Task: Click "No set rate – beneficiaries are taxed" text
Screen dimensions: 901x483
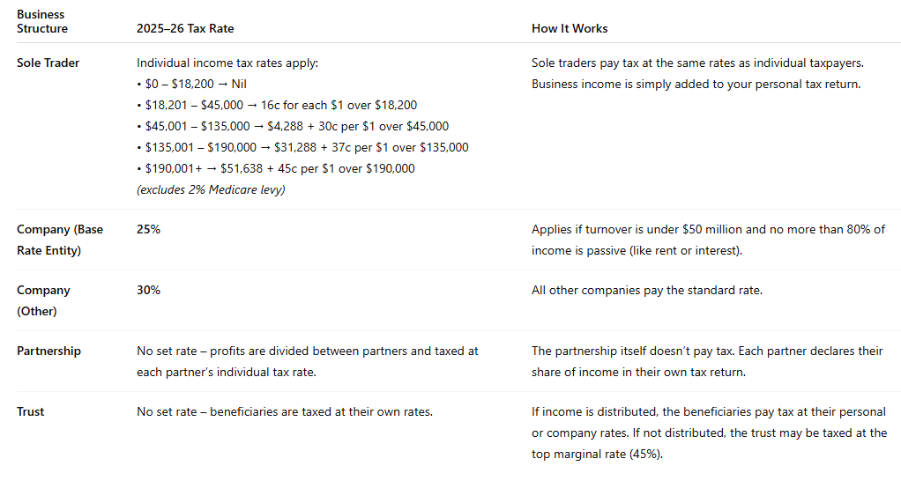Action: point(284,411)
